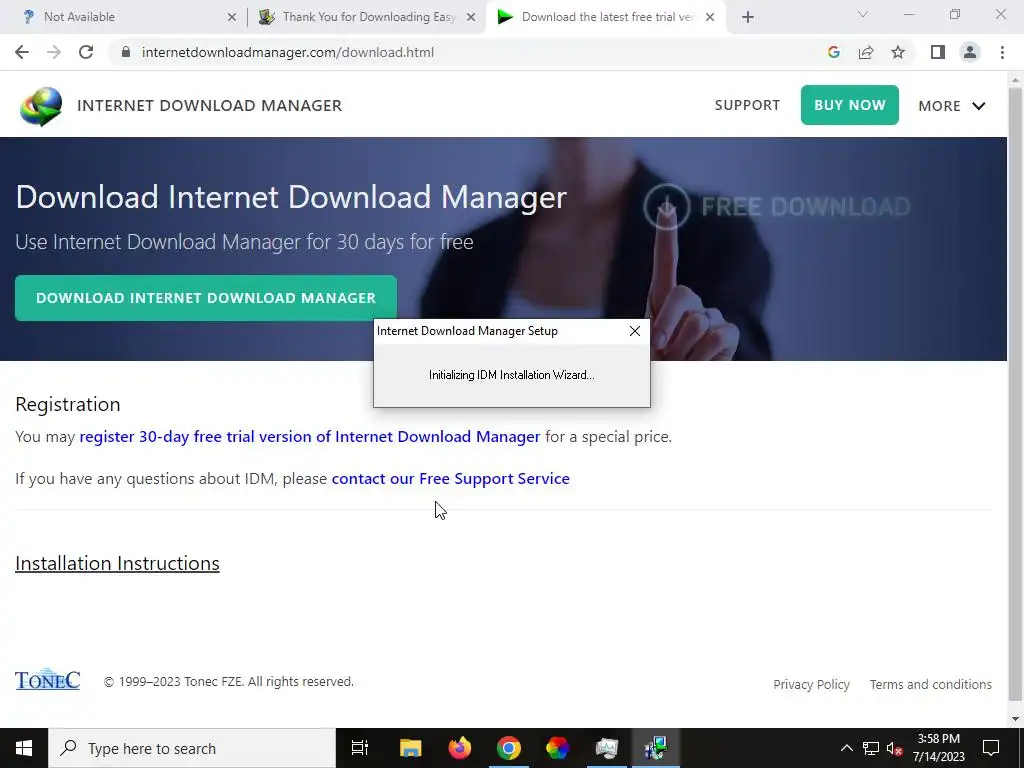Click the address bar URL

click(x=287, y=52)
